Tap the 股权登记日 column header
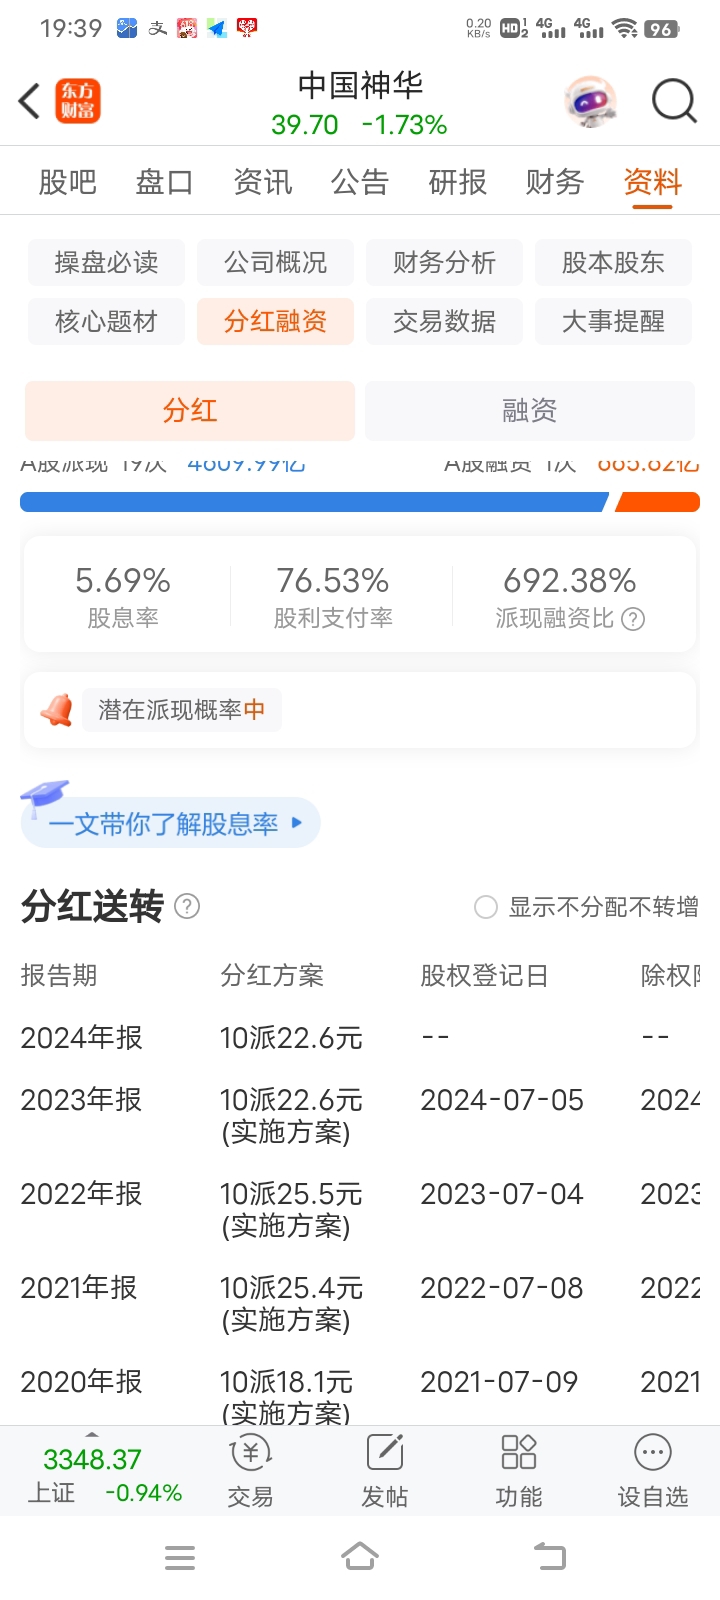The image size is (720, 1600). [x=484, y=975]
